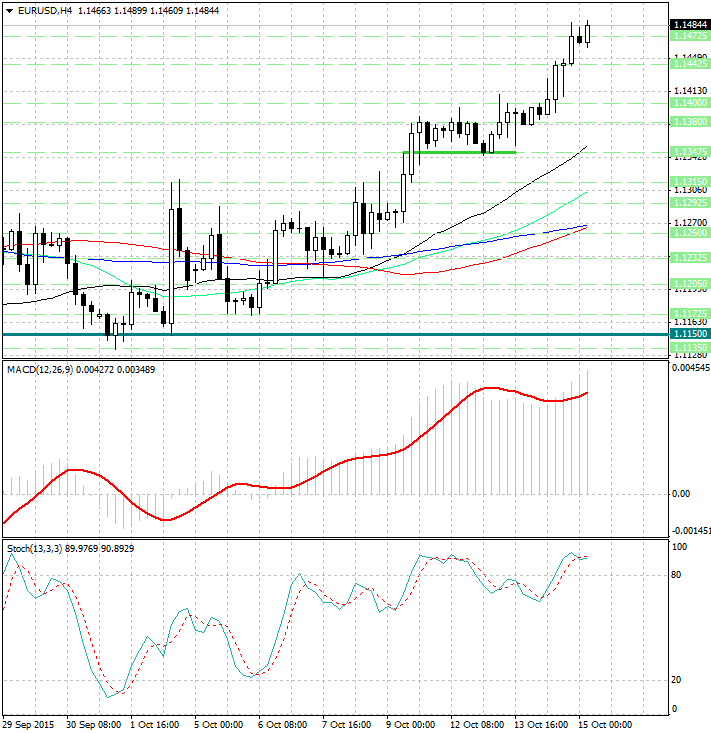Click the 1.12325 level price label
The image size is (711, 733).
690,258
